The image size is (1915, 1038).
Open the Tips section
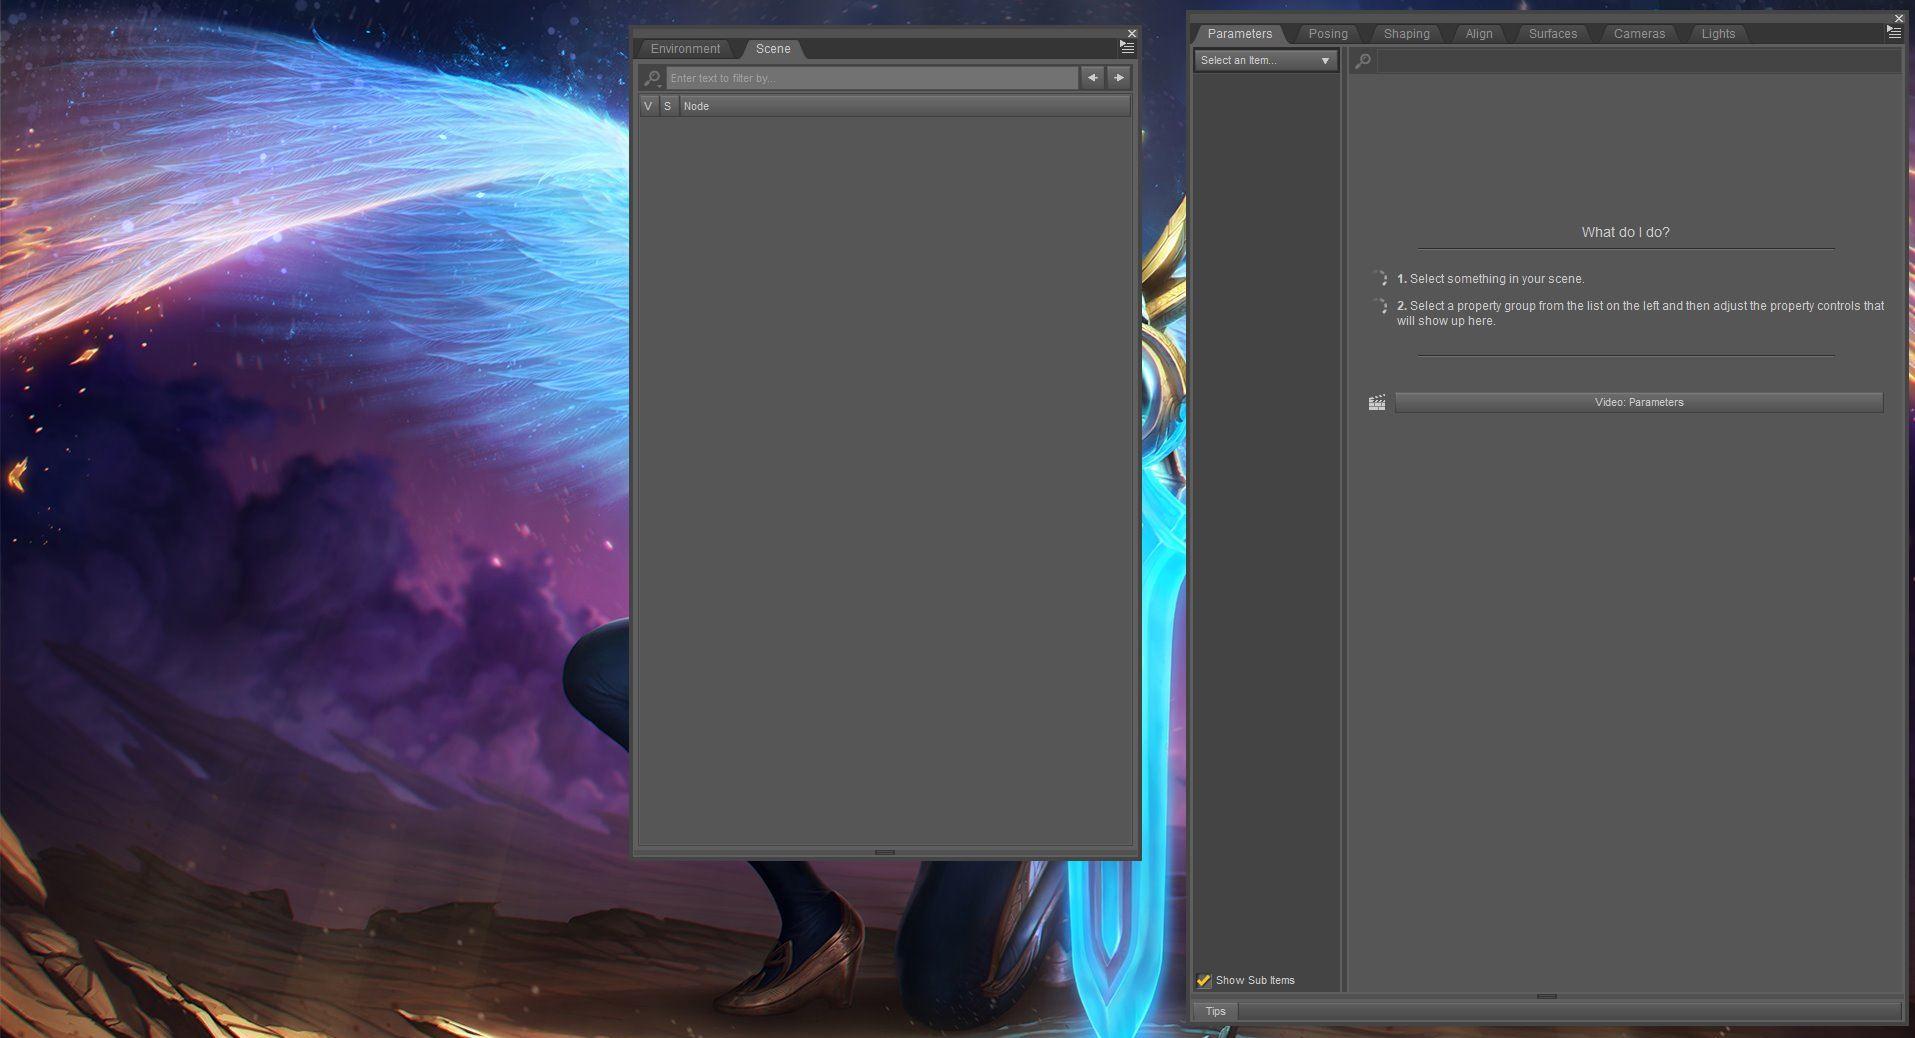1216,1011
